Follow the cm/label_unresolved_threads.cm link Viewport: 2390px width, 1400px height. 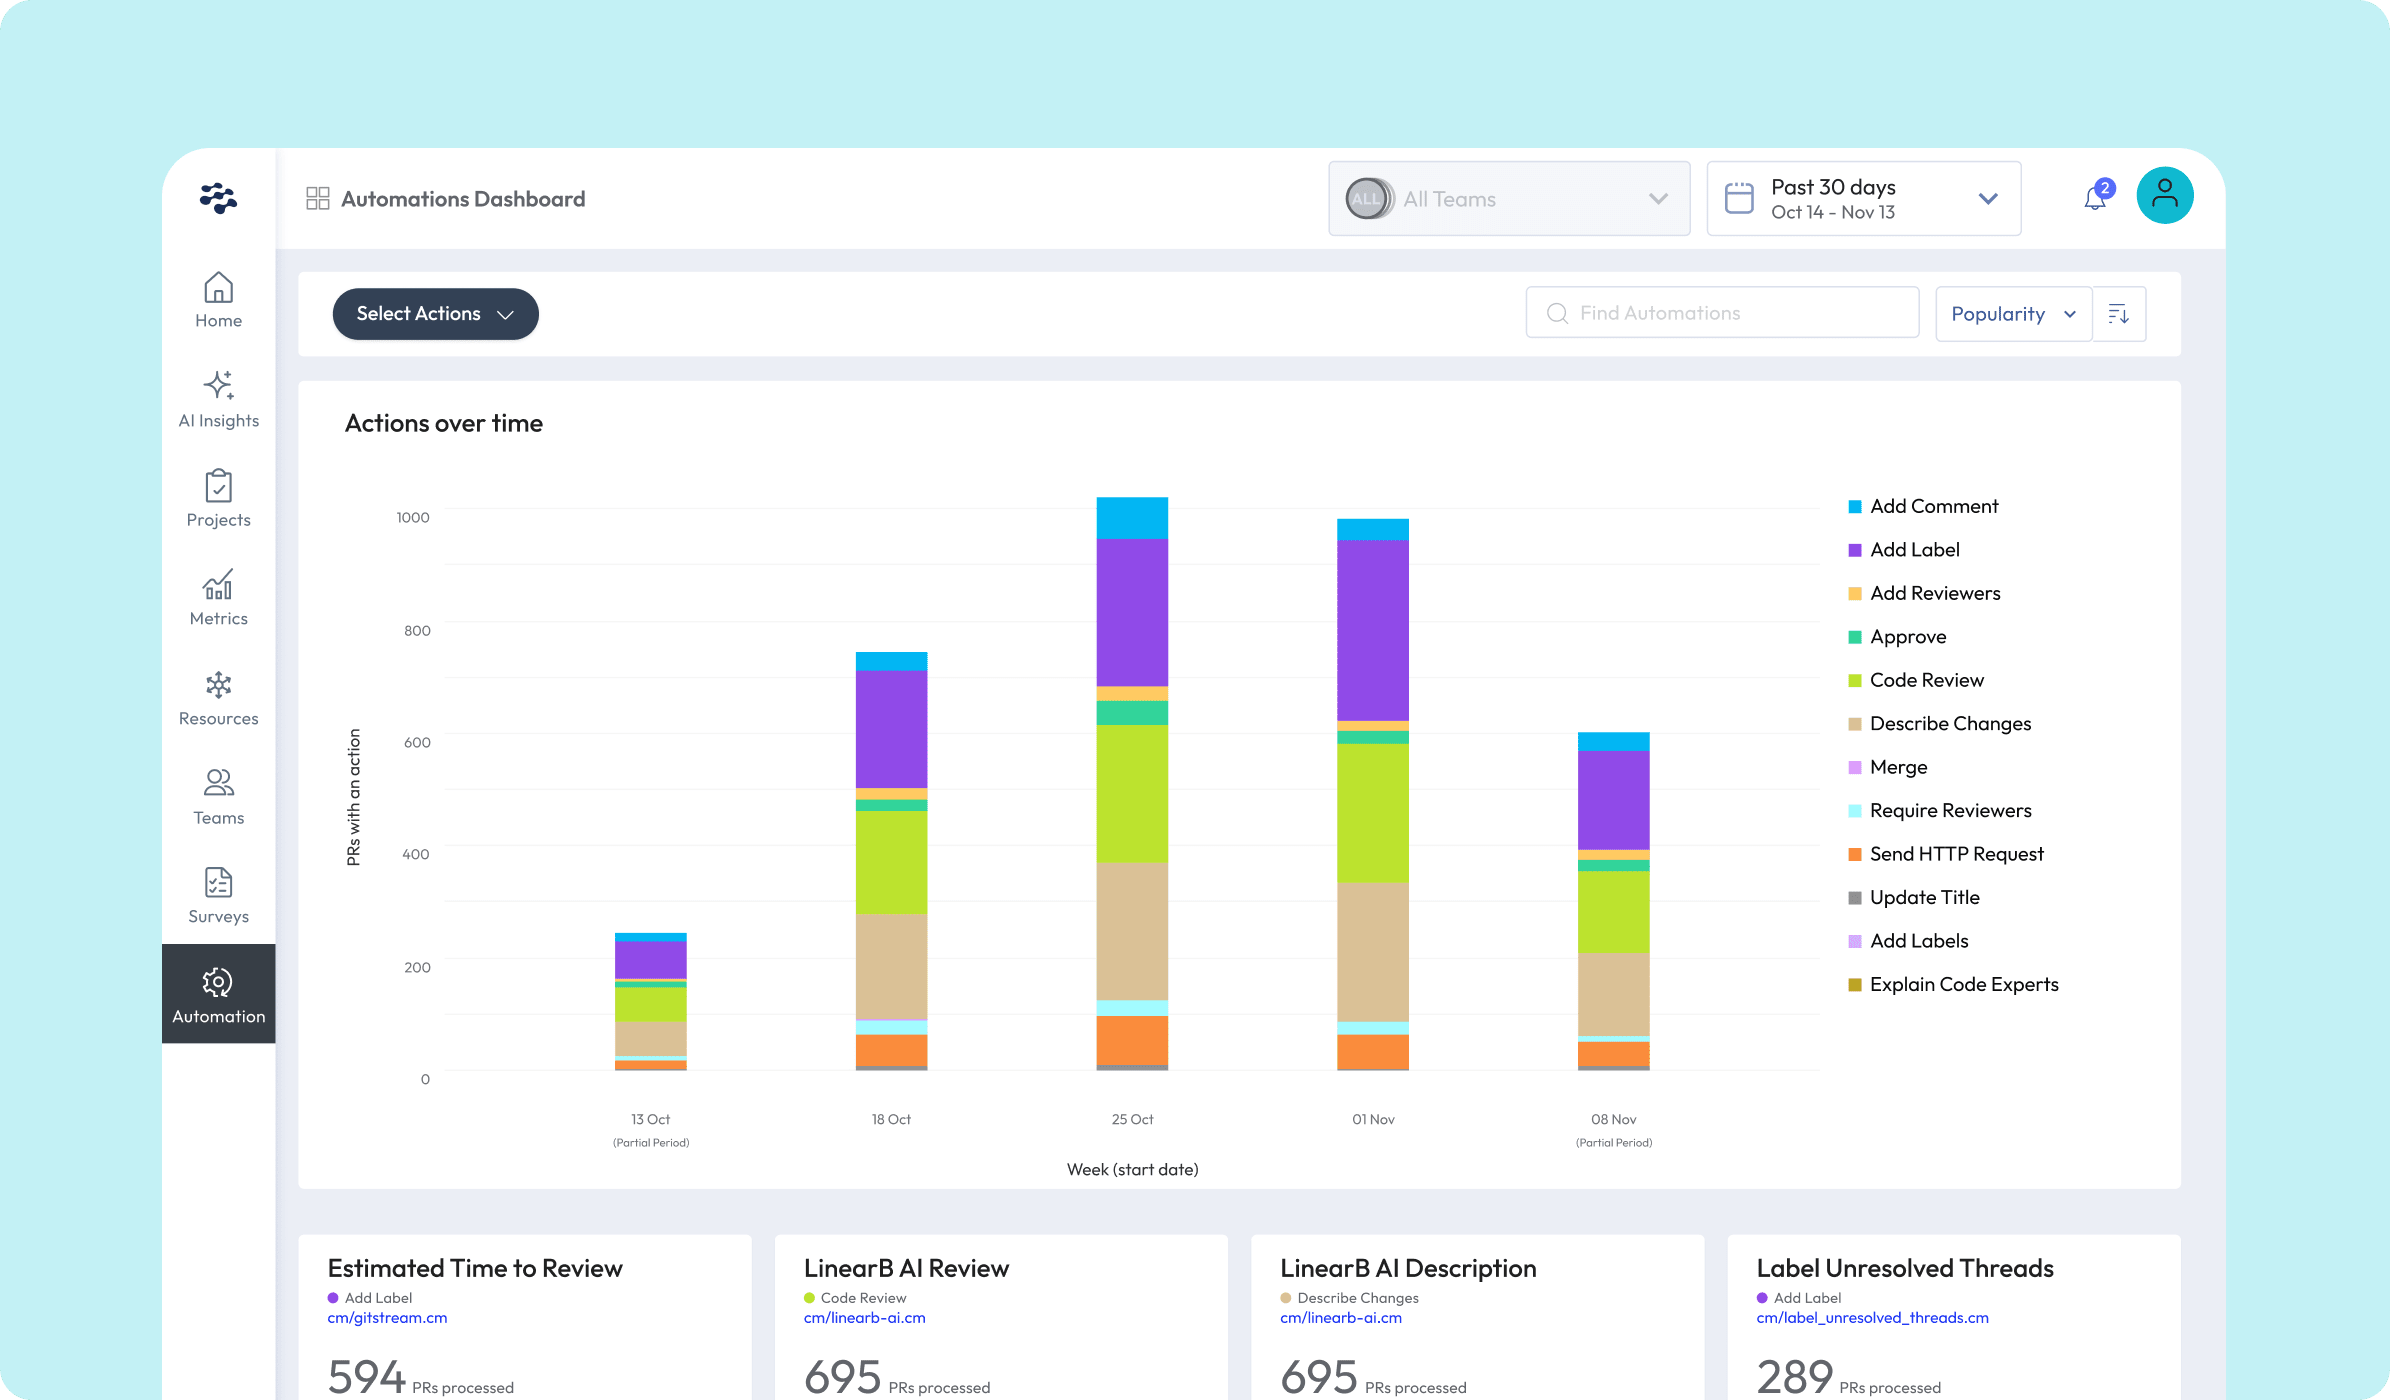tap(1872, 1317)
